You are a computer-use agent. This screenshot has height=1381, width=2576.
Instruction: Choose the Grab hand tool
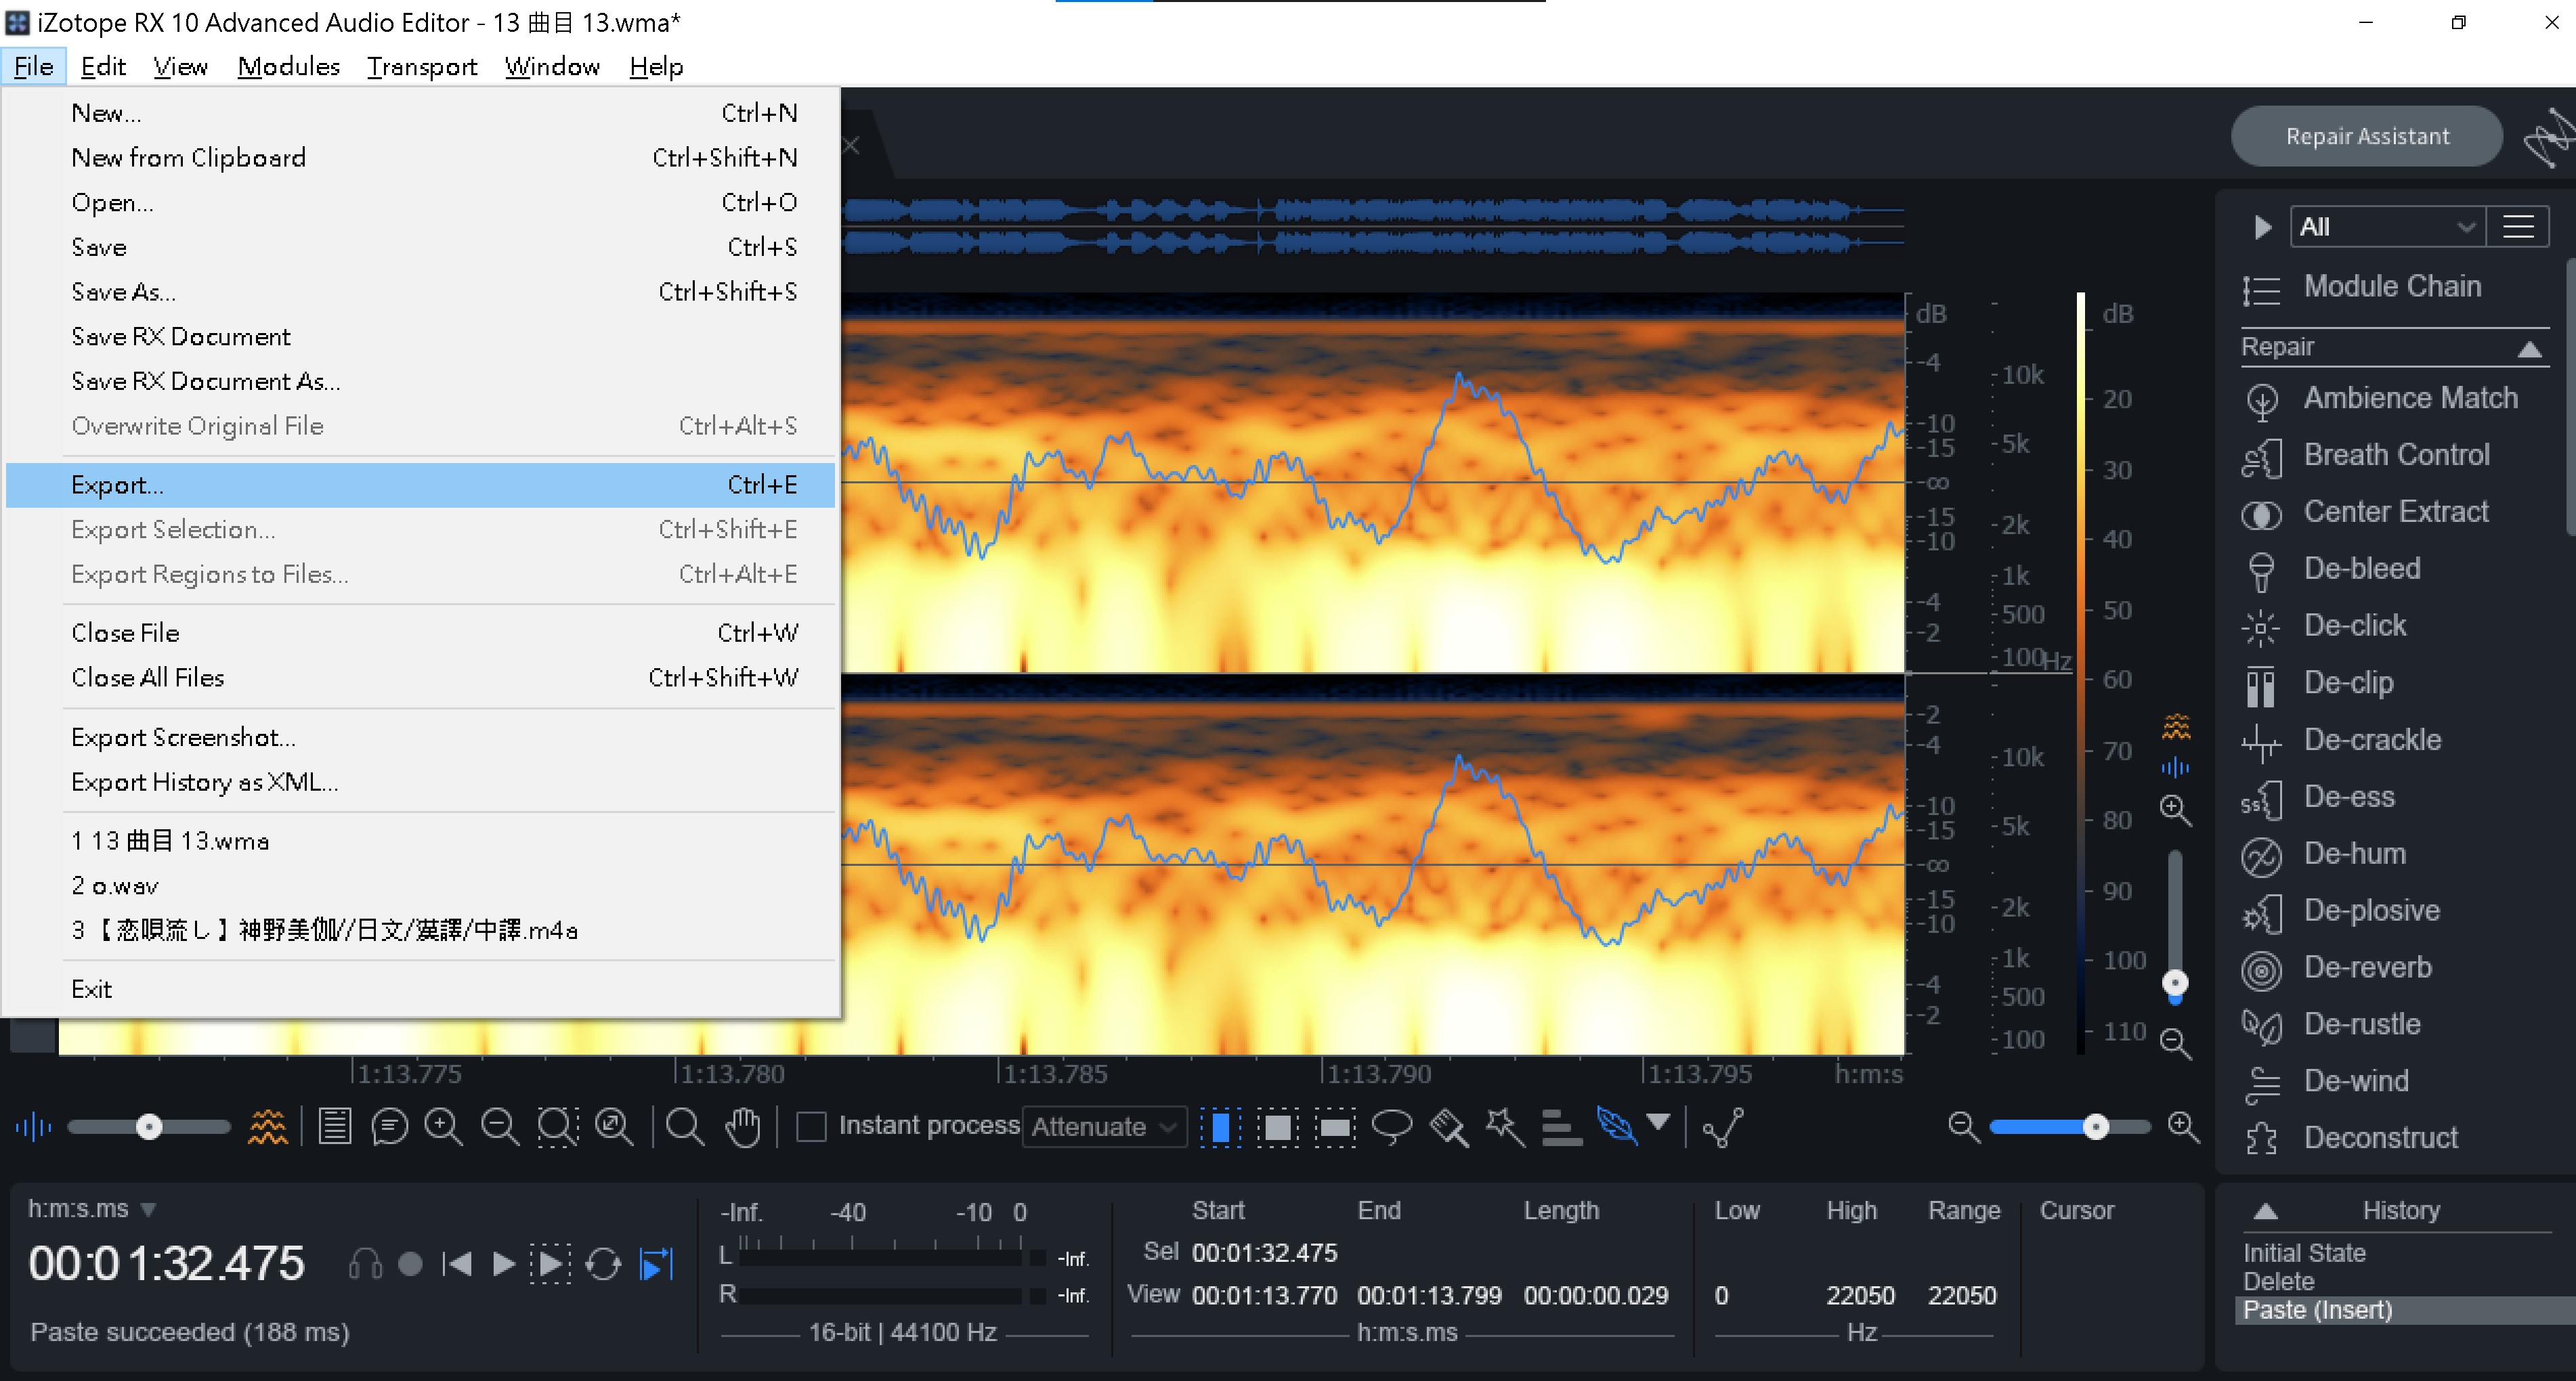point(742,1127)
